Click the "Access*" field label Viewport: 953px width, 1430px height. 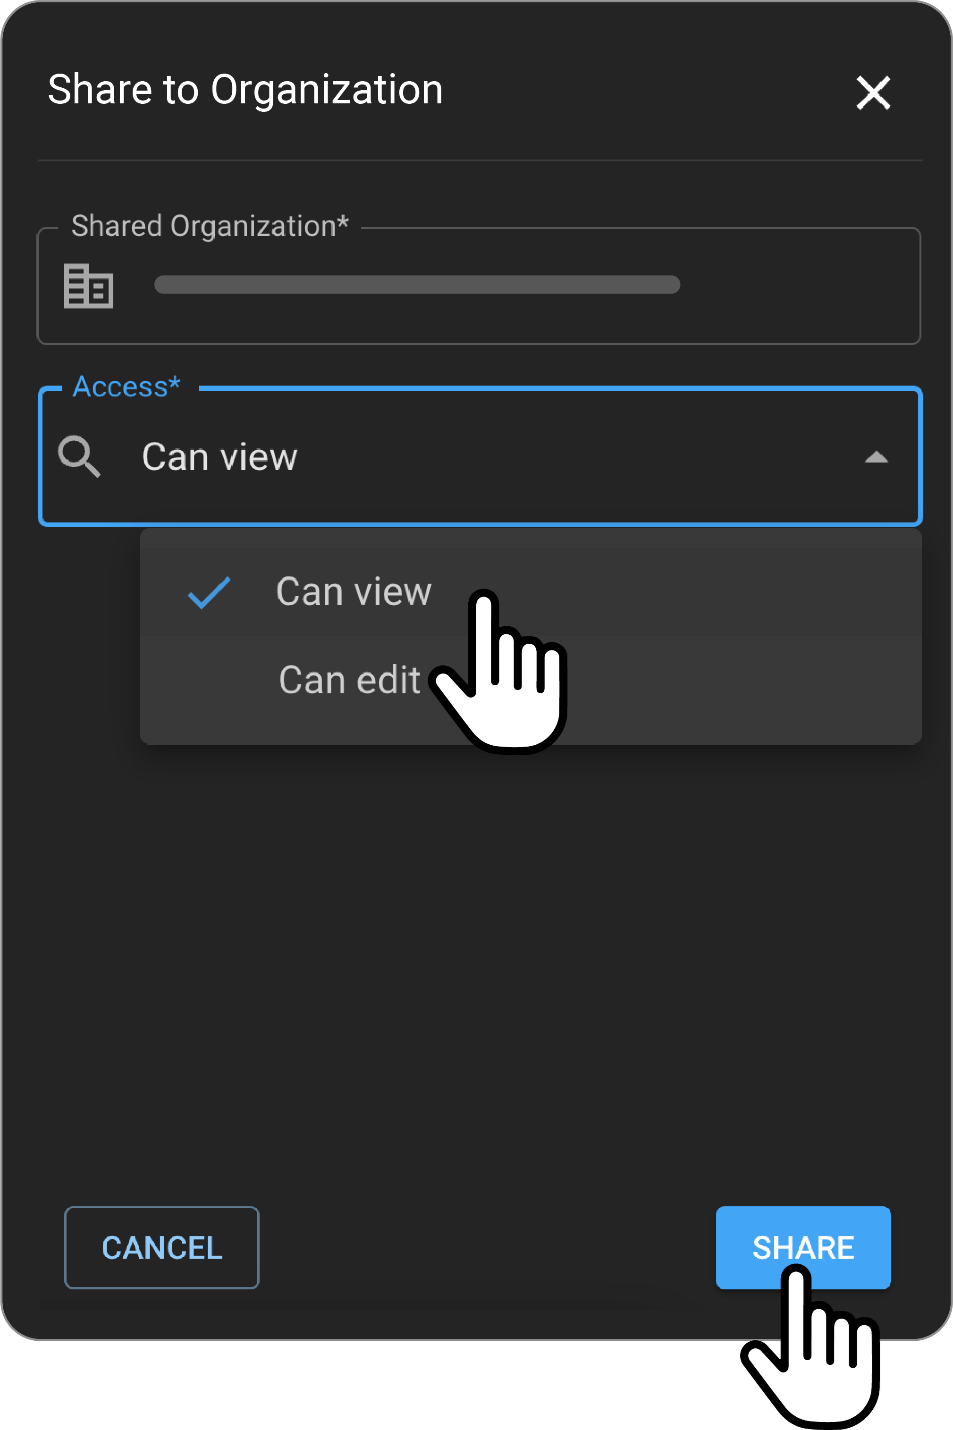coord(127,387)
